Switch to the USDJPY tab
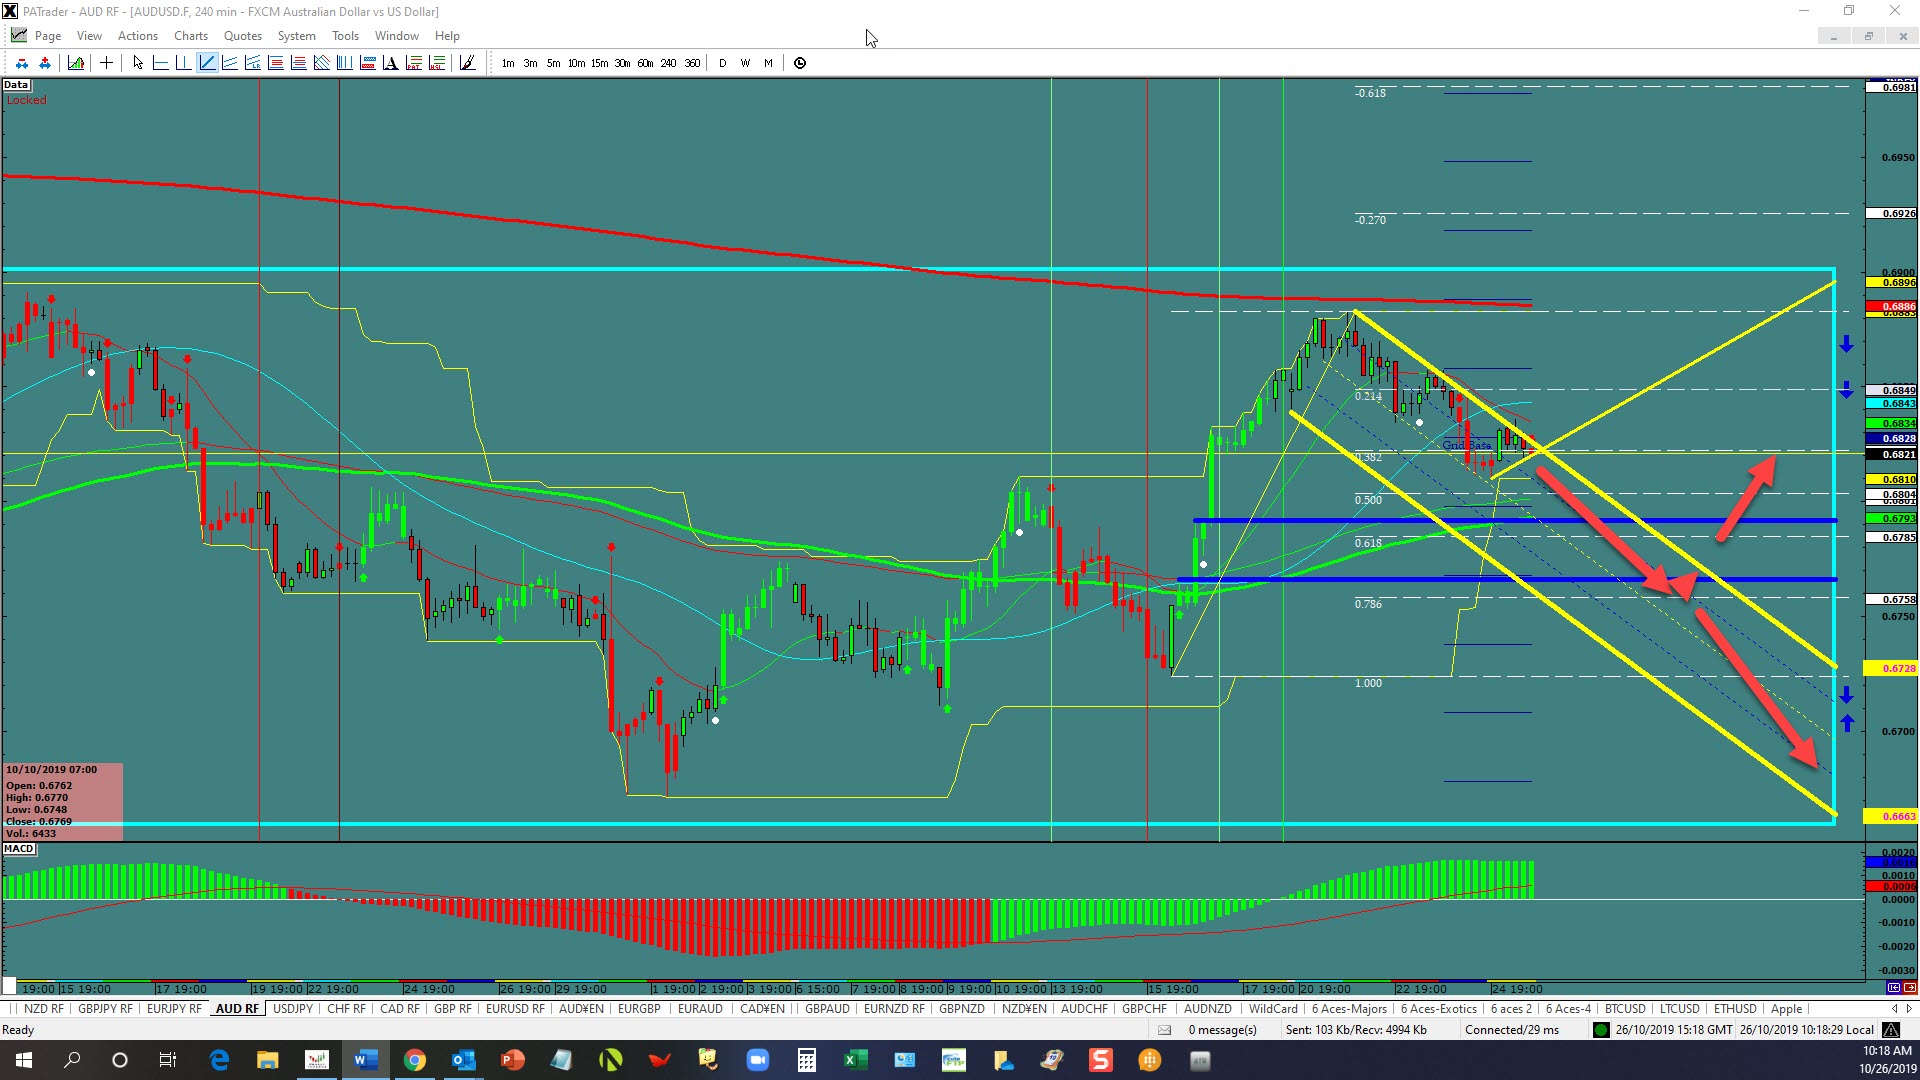 pyautogui.click(x=293, y=1009)
